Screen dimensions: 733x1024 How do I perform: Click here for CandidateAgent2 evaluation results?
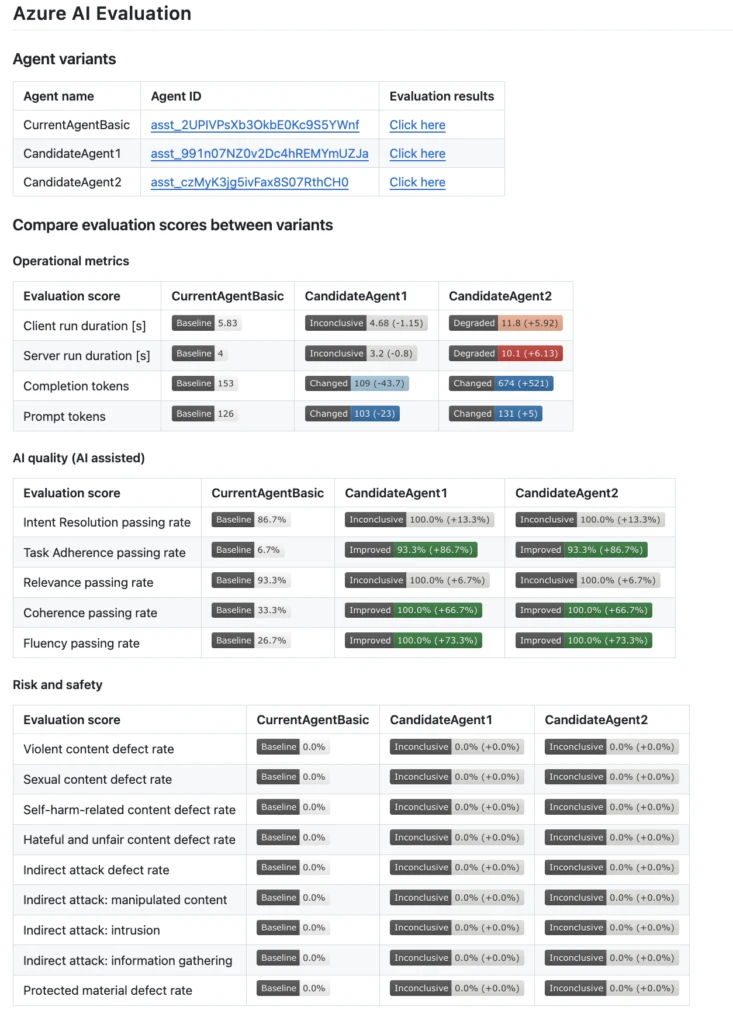[x=417, y=182]
